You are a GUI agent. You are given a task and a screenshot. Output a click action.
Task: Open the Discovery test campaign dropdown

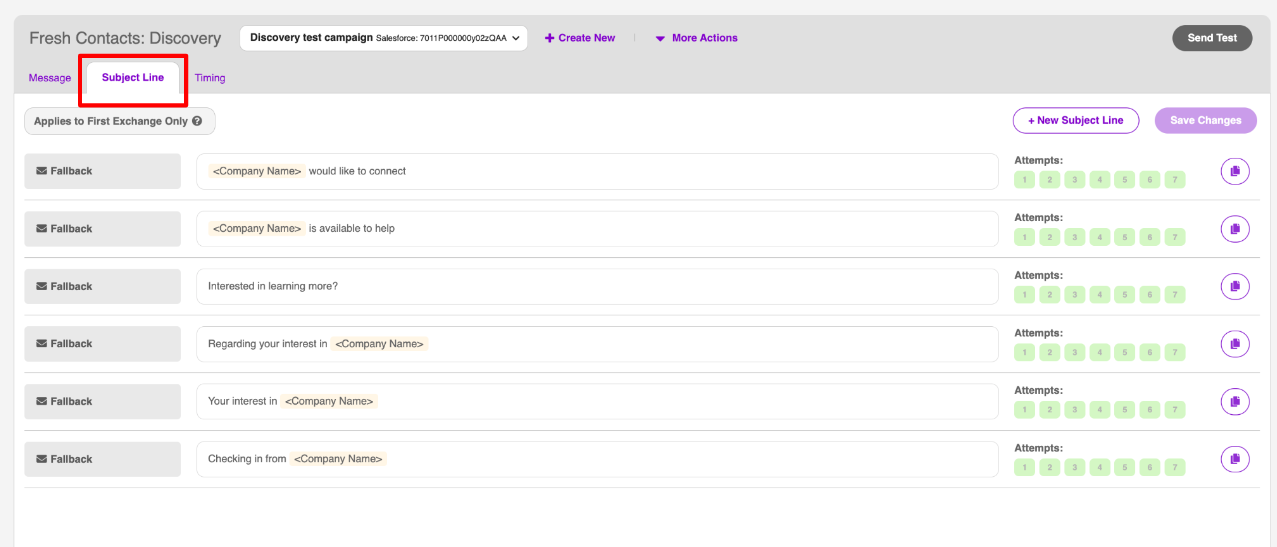pyautogui.click(x=383, y=38)
